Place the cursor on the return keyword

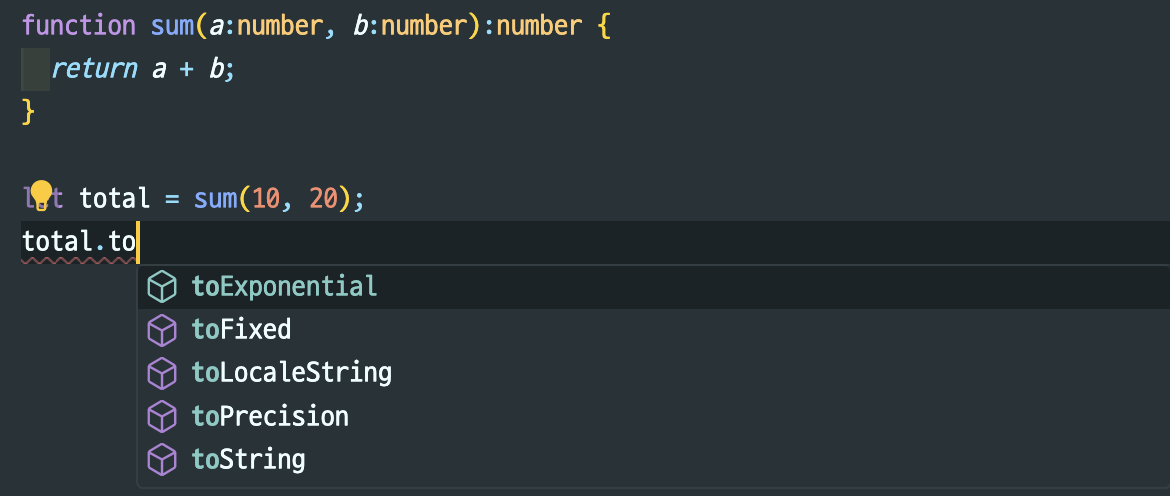coord(94,69)
